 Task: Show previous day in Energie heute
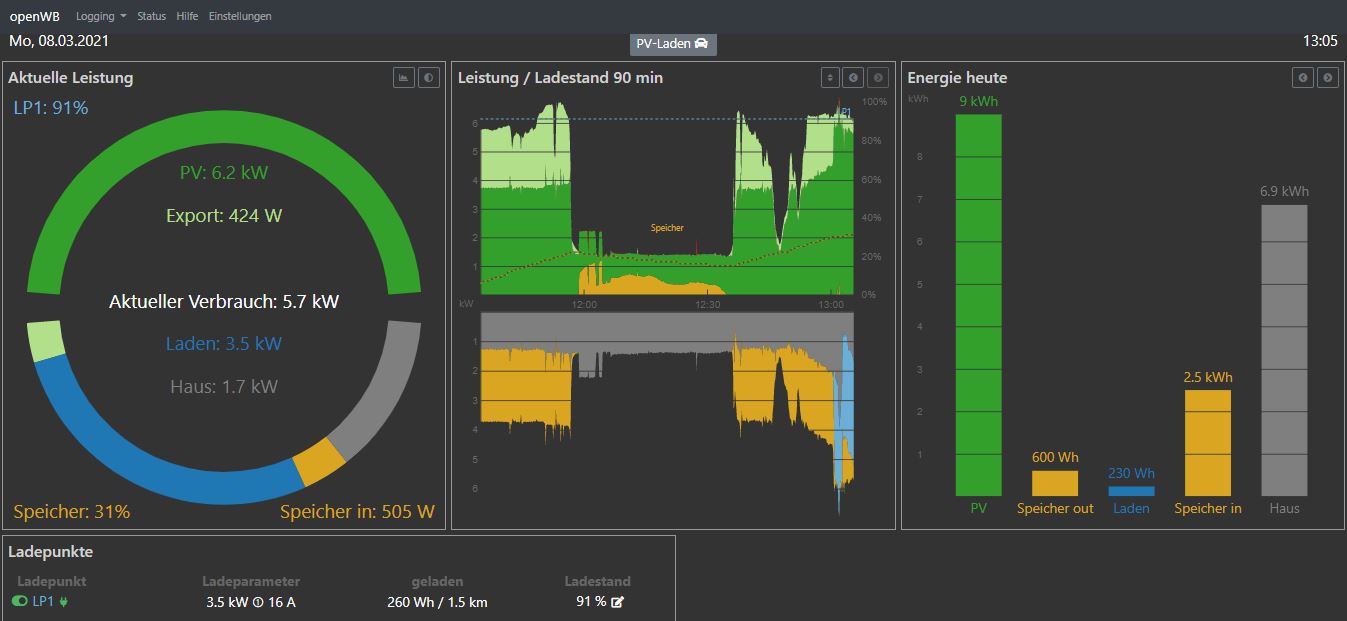[1303, 78]
